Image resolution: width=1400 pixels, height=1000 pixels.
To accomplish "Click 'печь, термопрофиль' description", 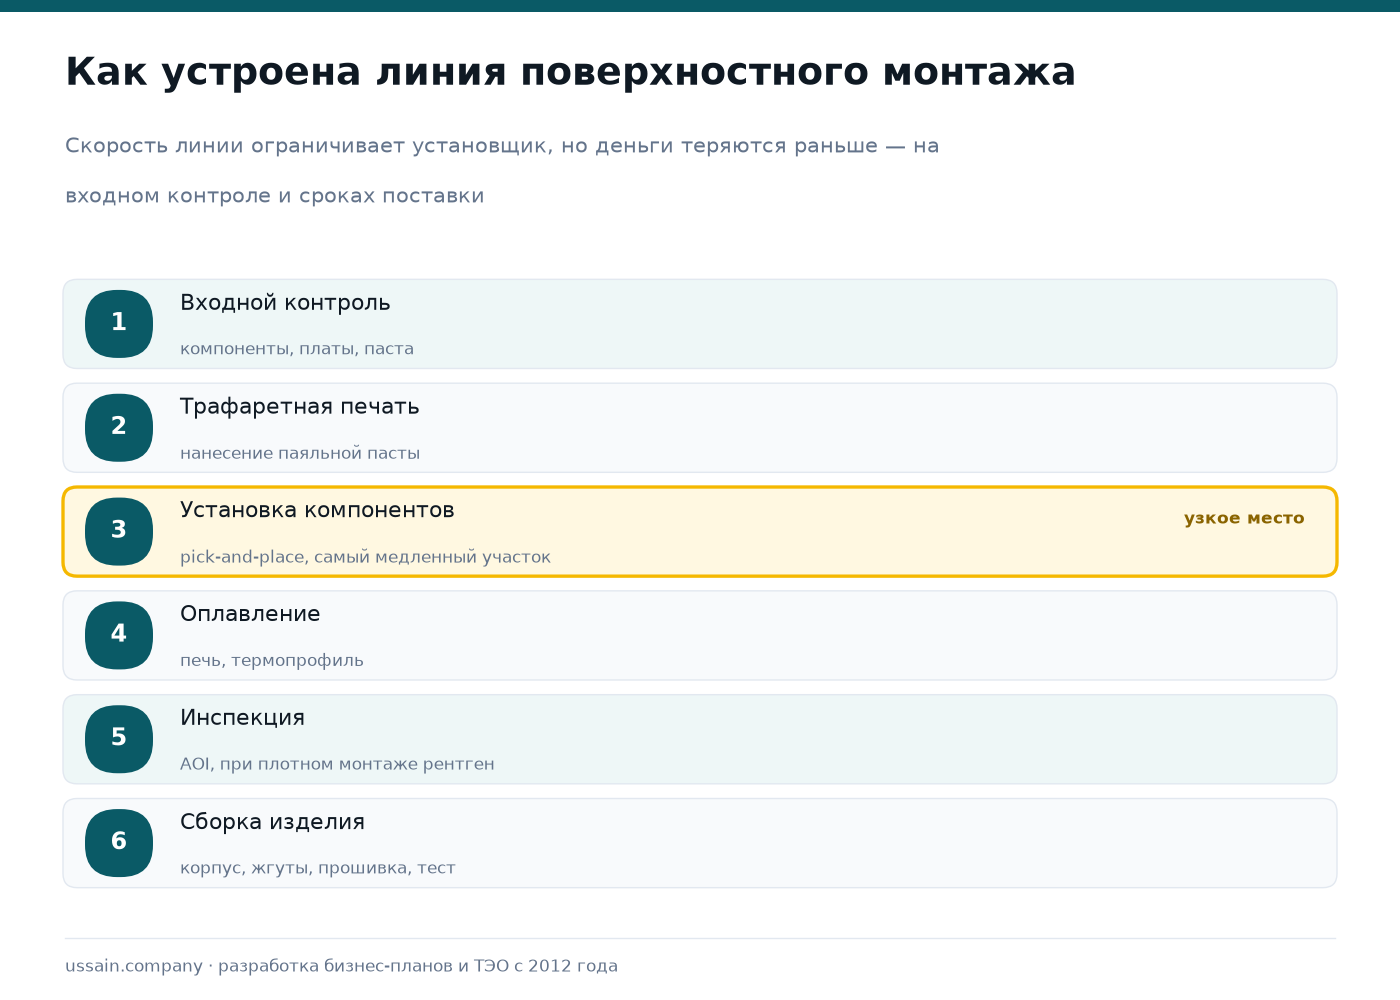I will 272,661.
